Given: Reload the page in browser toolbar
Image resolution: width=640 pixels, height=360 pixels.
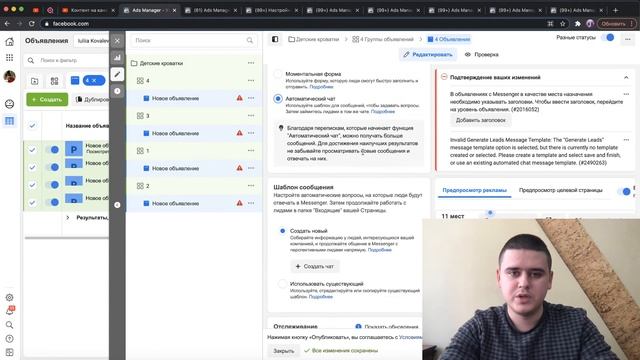Looking at the screenshot, I should (x=32, y=24).
